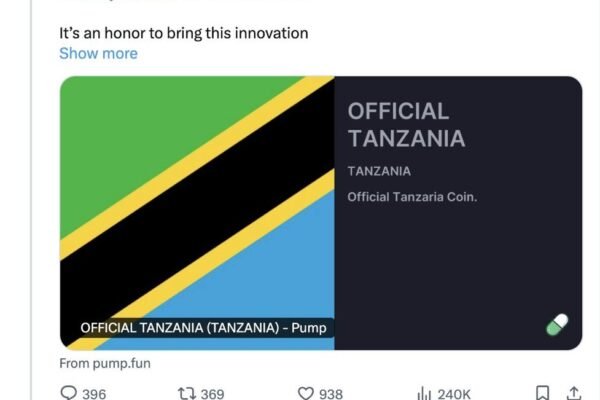The width and height of the screenshot is (600, 400).
Task: Open the From pump.fun source link
Action: click(105, 363)
